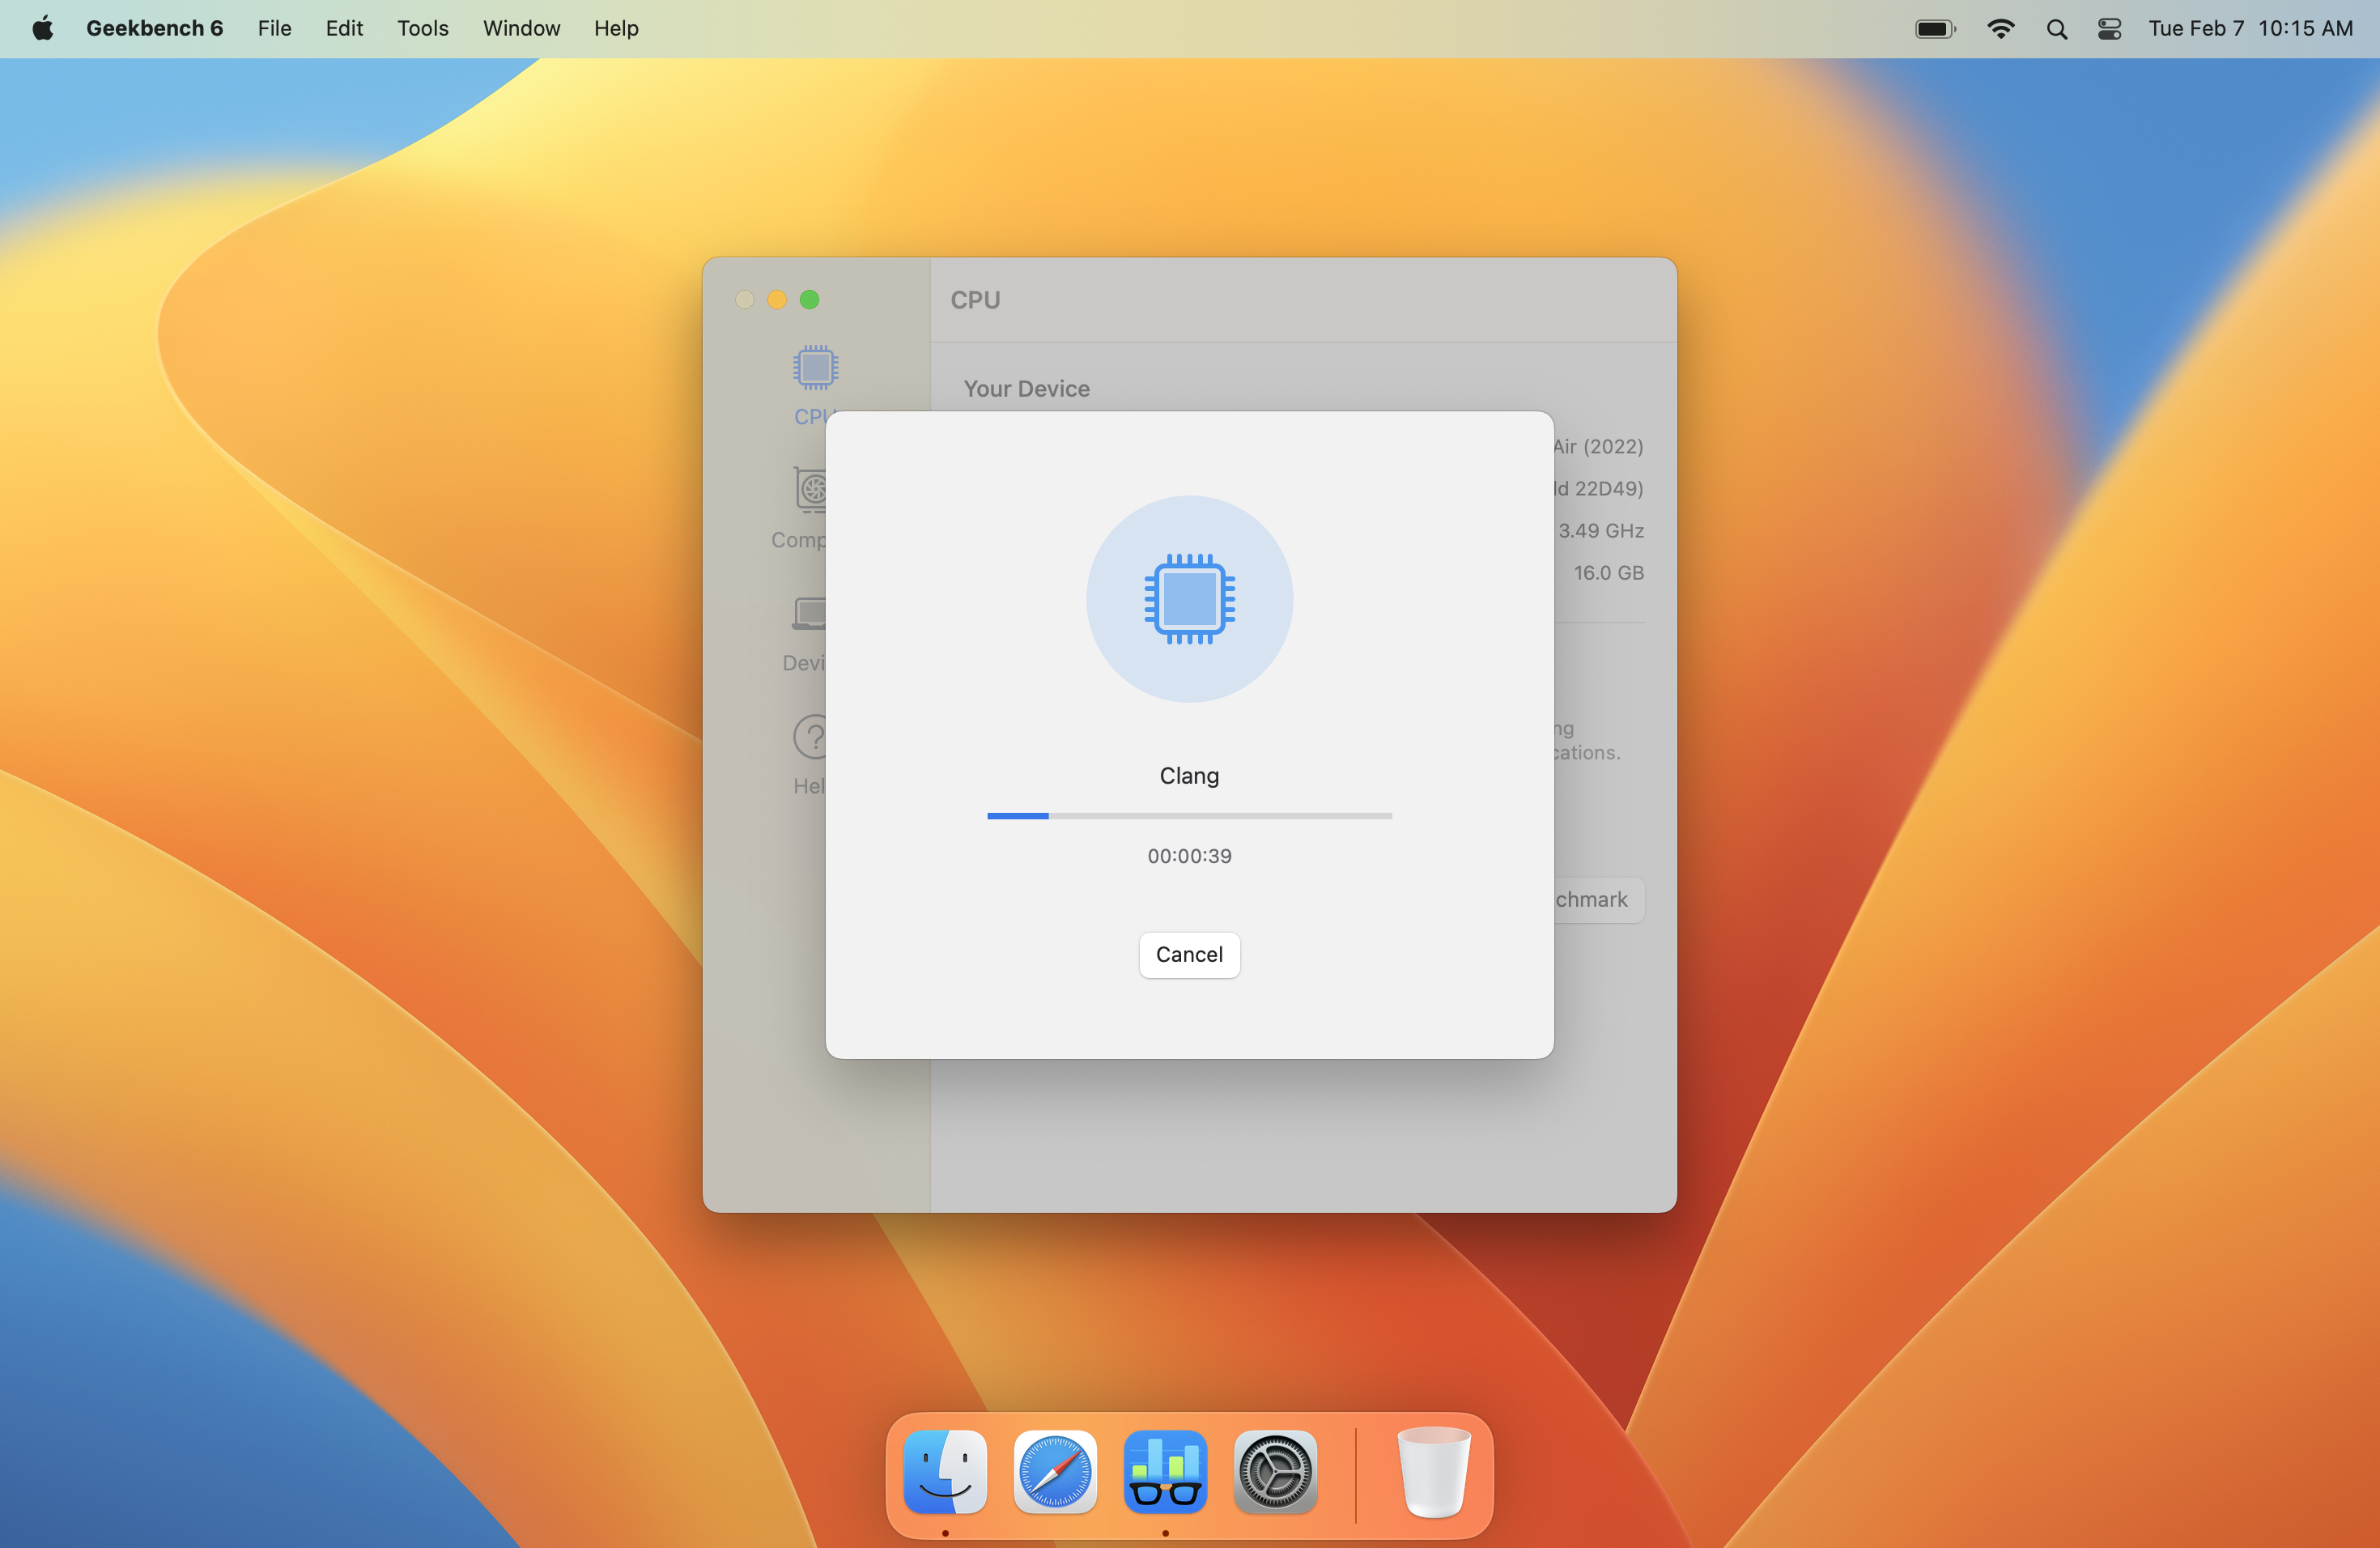
Task: Open Control Center icon
Action: point(2109,29)
